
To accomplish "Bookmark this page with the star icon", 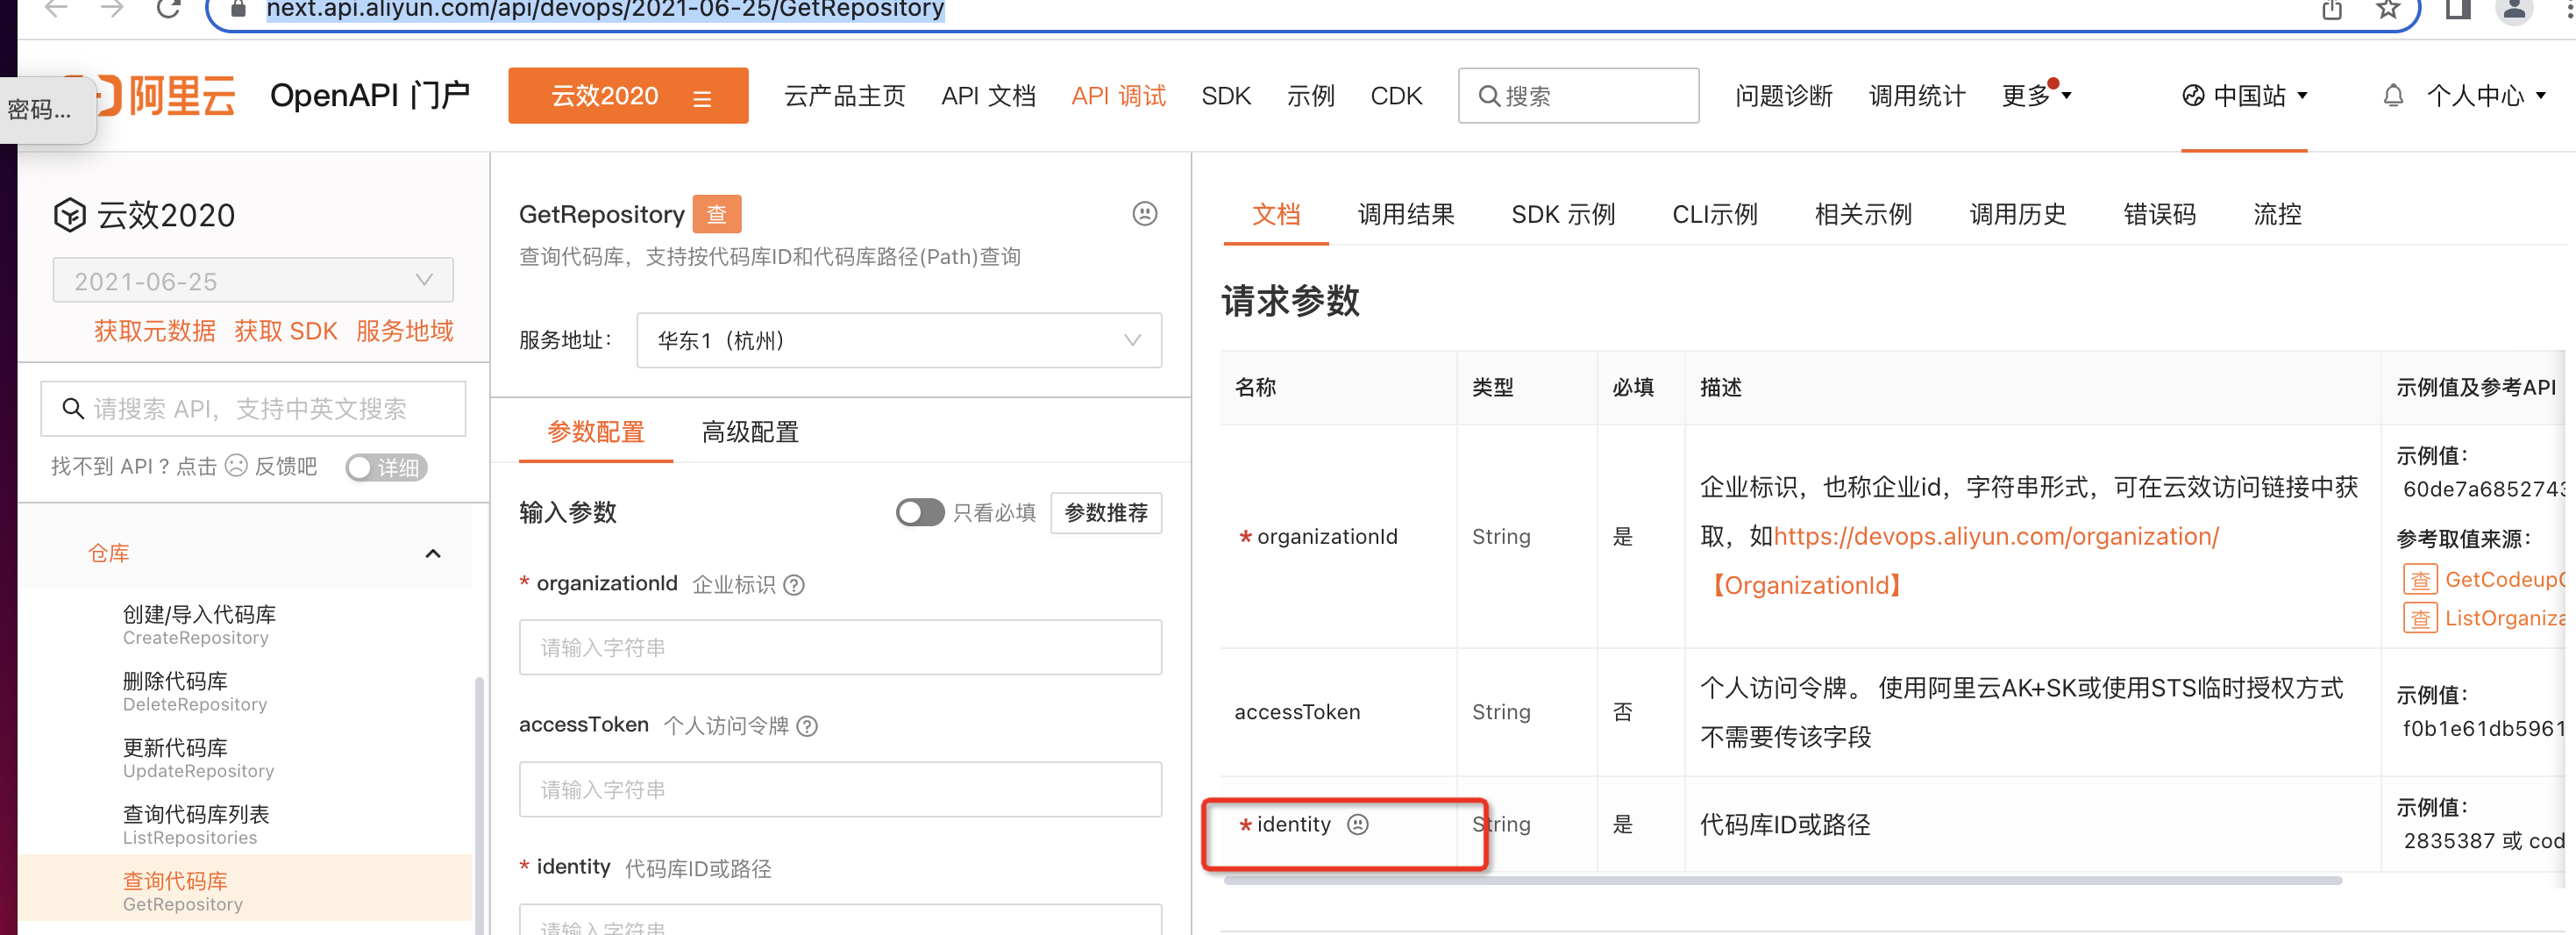I will click(x=2388, y=10).
